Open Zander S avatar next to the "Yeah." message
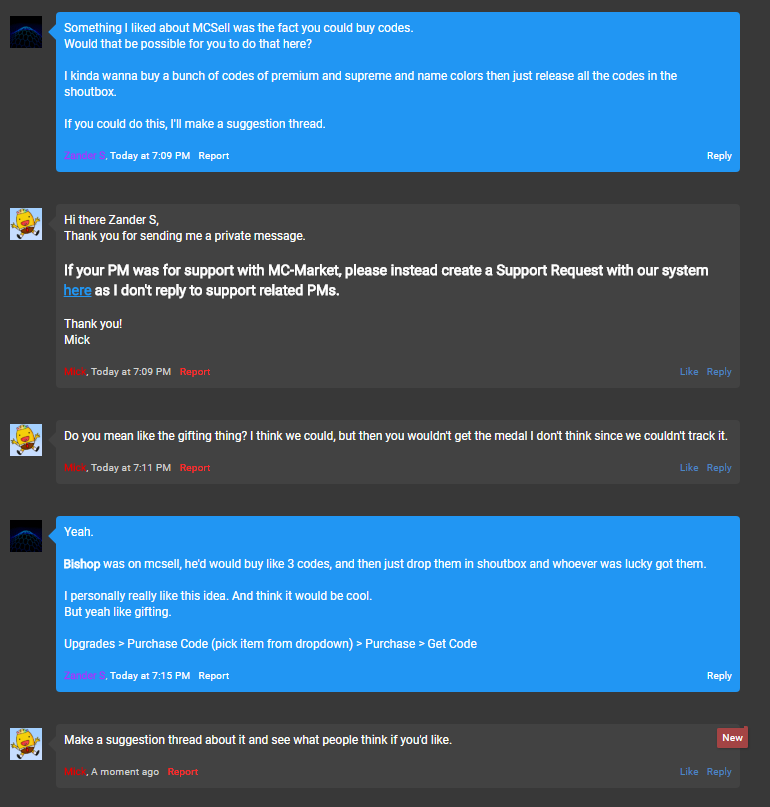 point(26,536)
